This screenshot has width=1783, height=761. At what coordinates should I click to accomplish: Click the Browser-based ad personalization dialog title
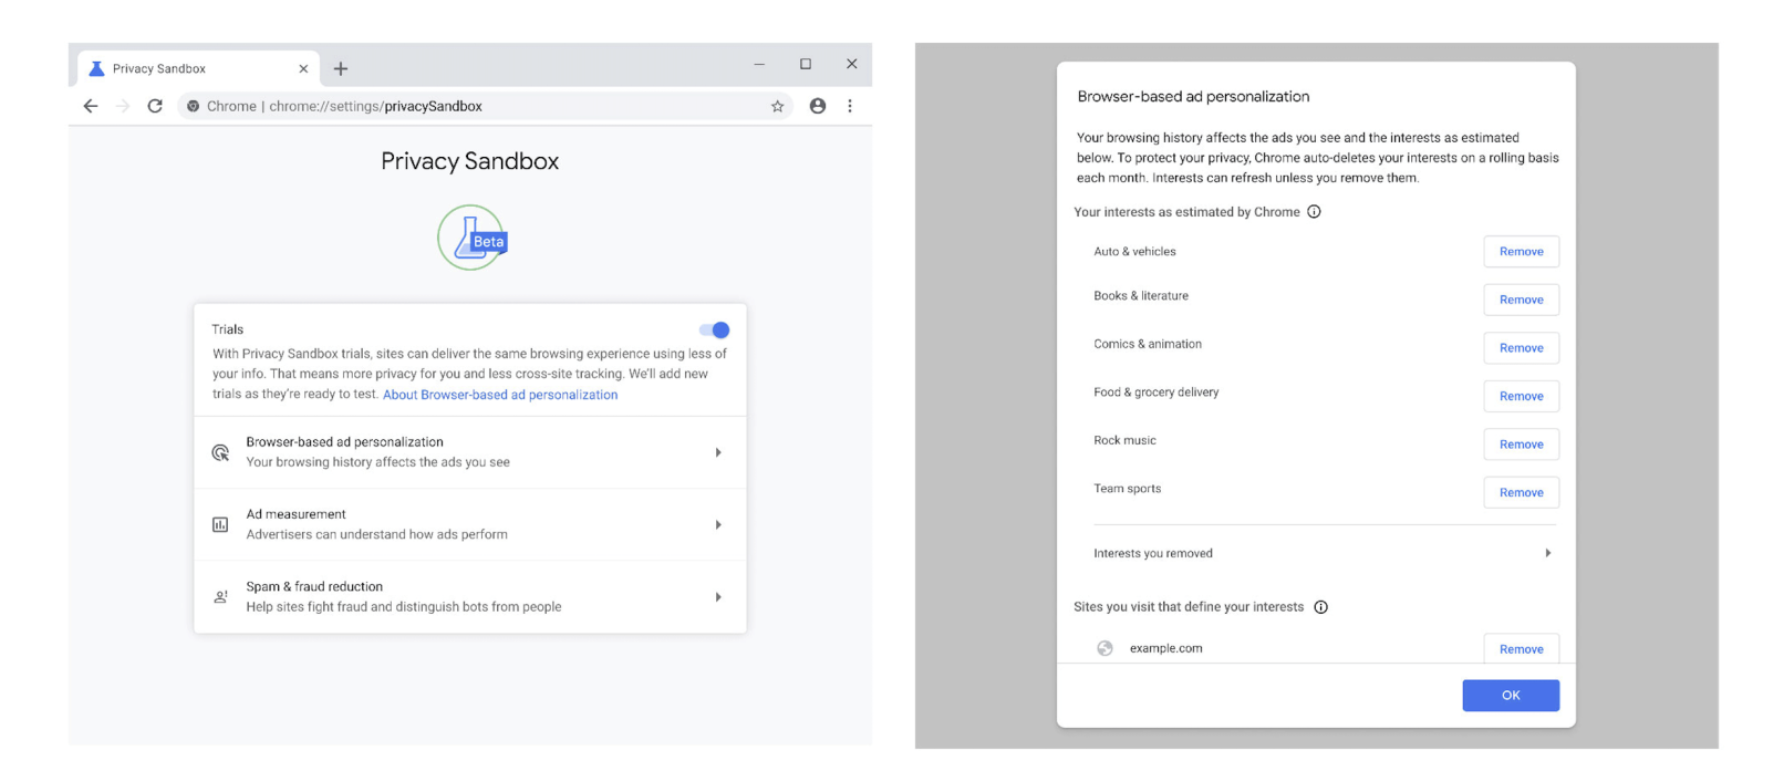(1193, 96)
